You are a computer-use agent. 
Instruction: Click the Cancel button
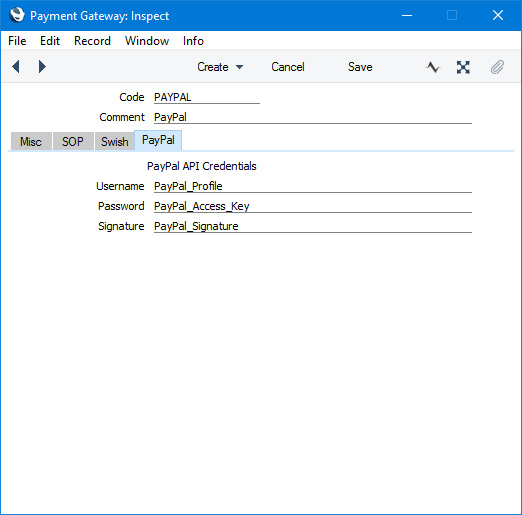click(x=288, y=67)
